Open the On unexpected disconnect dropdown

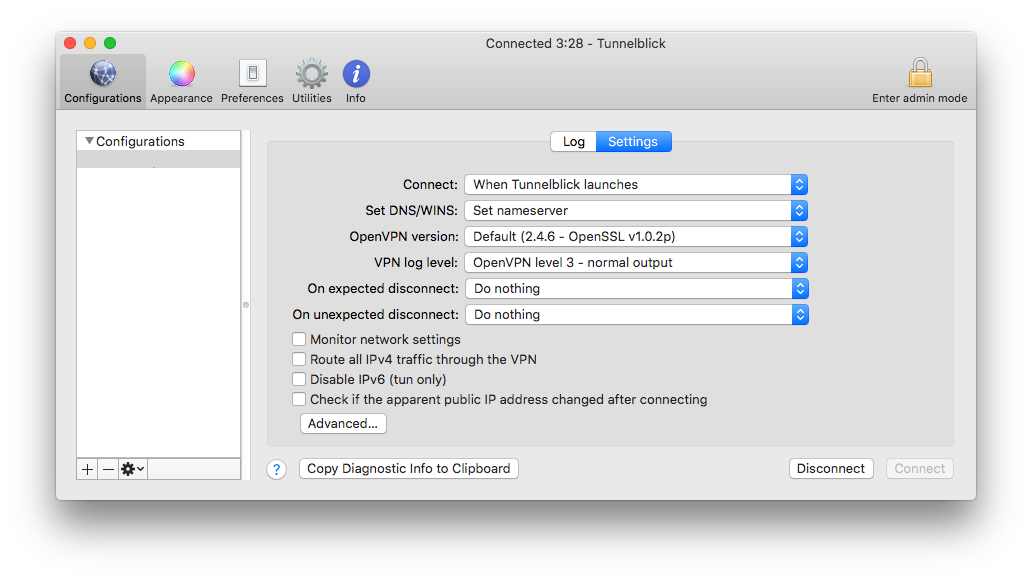coord(636,315)
